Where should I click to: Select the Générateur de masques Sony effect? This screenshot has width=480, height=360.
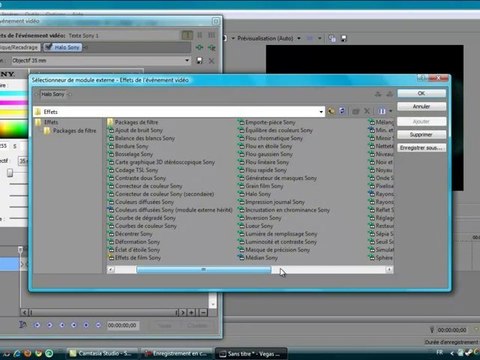tap(281, 178)
